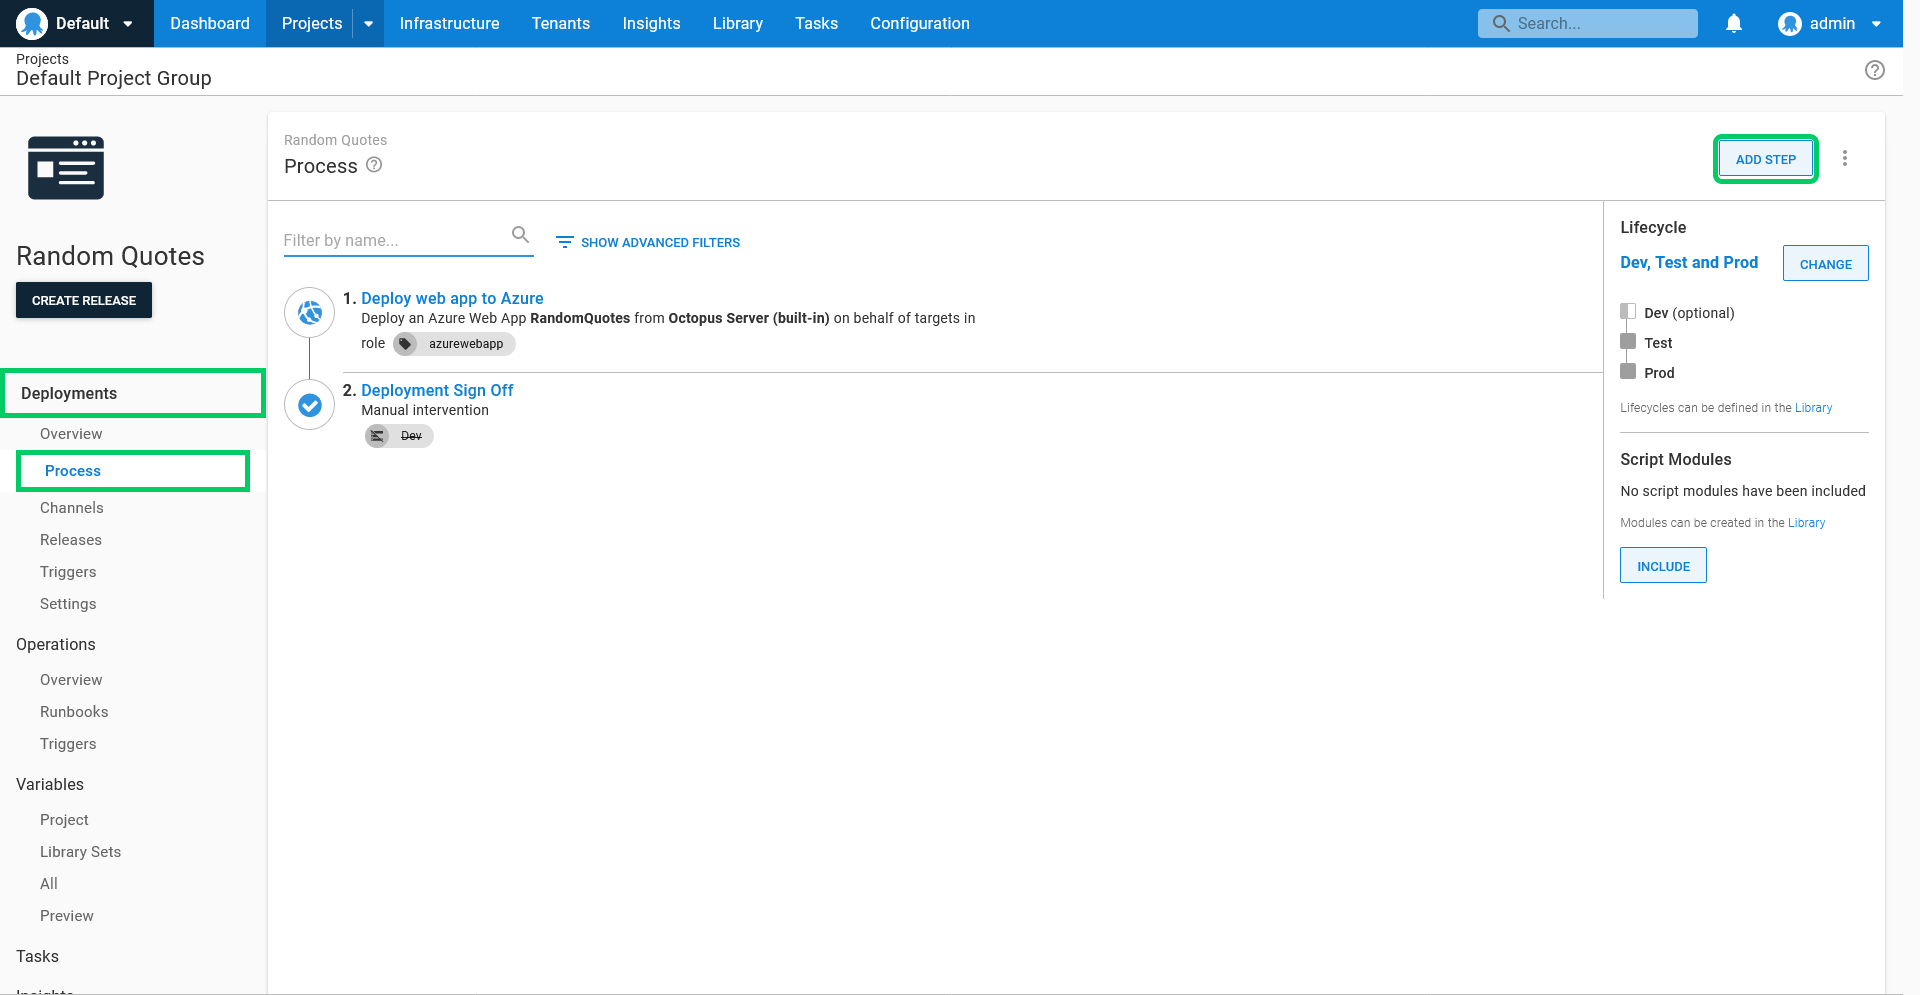1920x995 pixels.
Task: Click the INCLUDE script modules button
Action: (x=1663, y=566)
